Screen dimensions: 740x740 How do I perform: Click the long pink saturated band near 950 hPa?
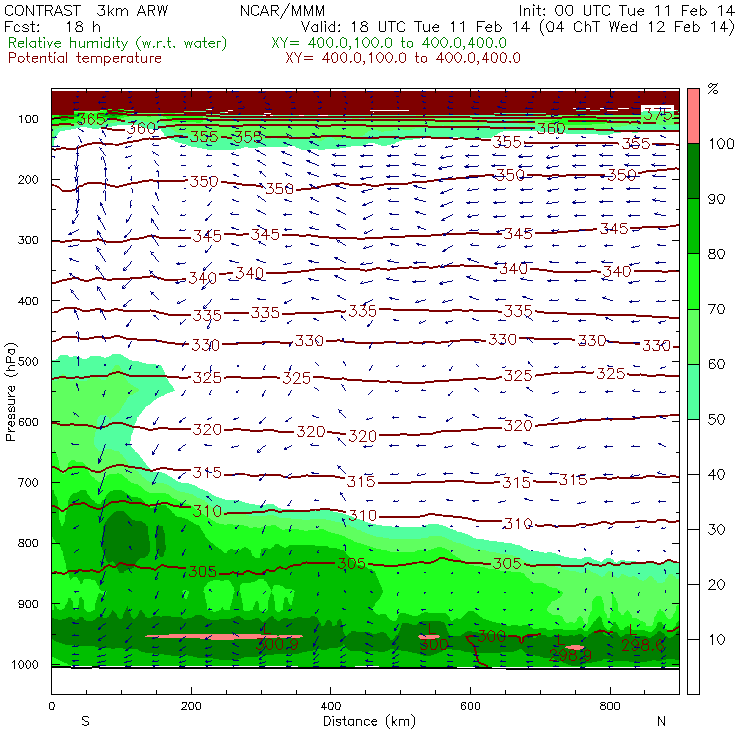224,637
